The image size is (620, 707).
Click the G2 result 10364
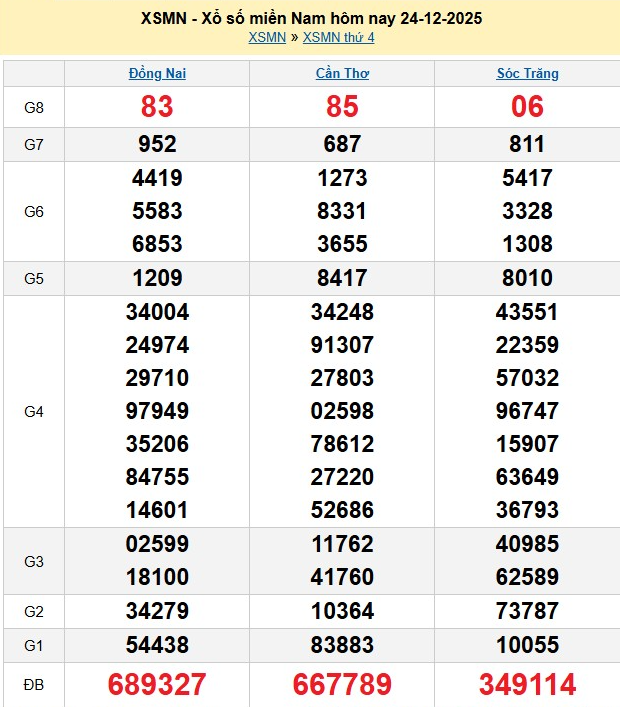(x=342, y=611)
